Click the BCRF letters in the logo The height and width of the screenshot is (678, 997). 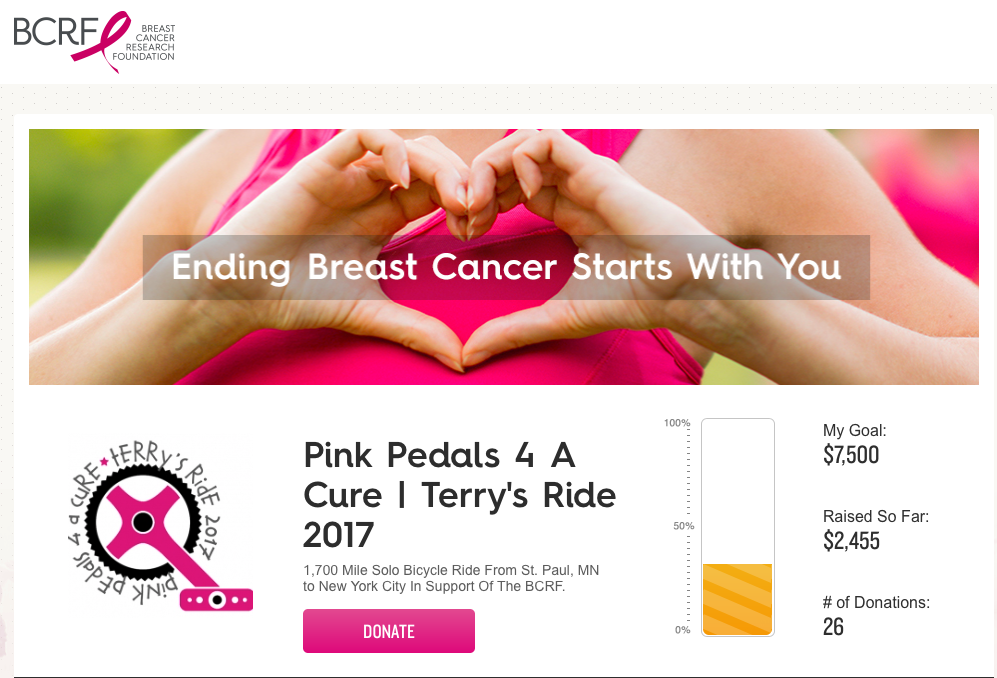click(50, 33)
